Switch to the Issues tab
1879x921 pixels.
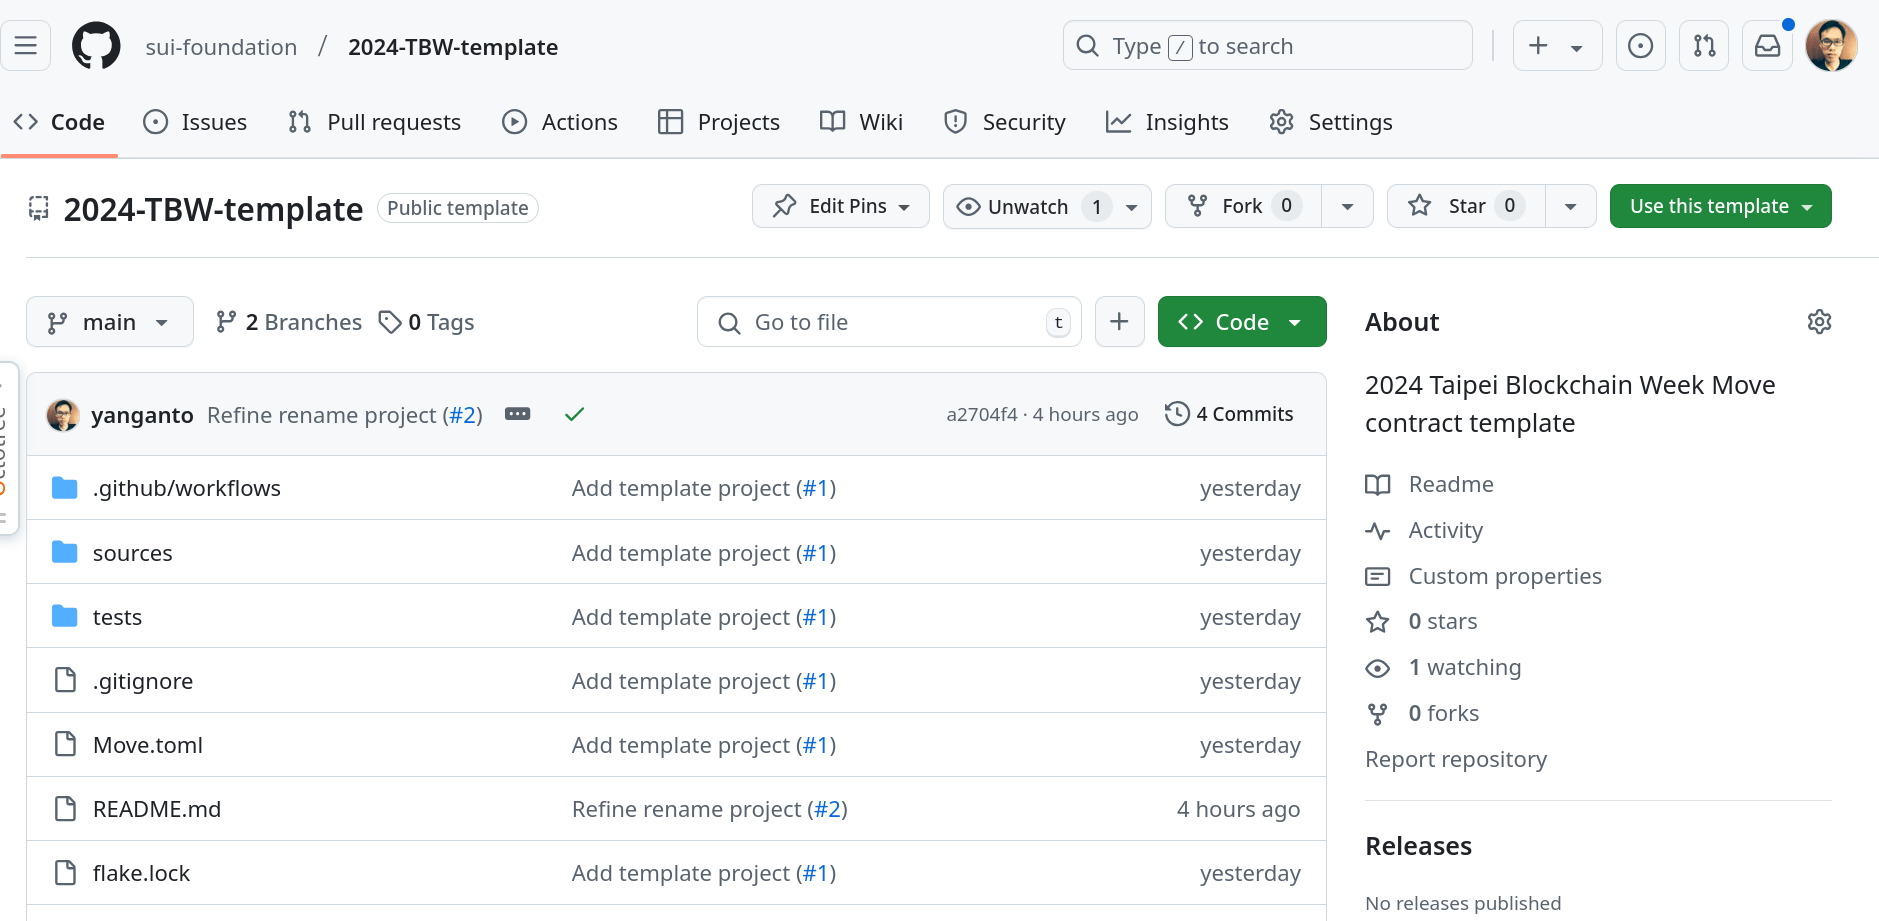click(195, 122)
